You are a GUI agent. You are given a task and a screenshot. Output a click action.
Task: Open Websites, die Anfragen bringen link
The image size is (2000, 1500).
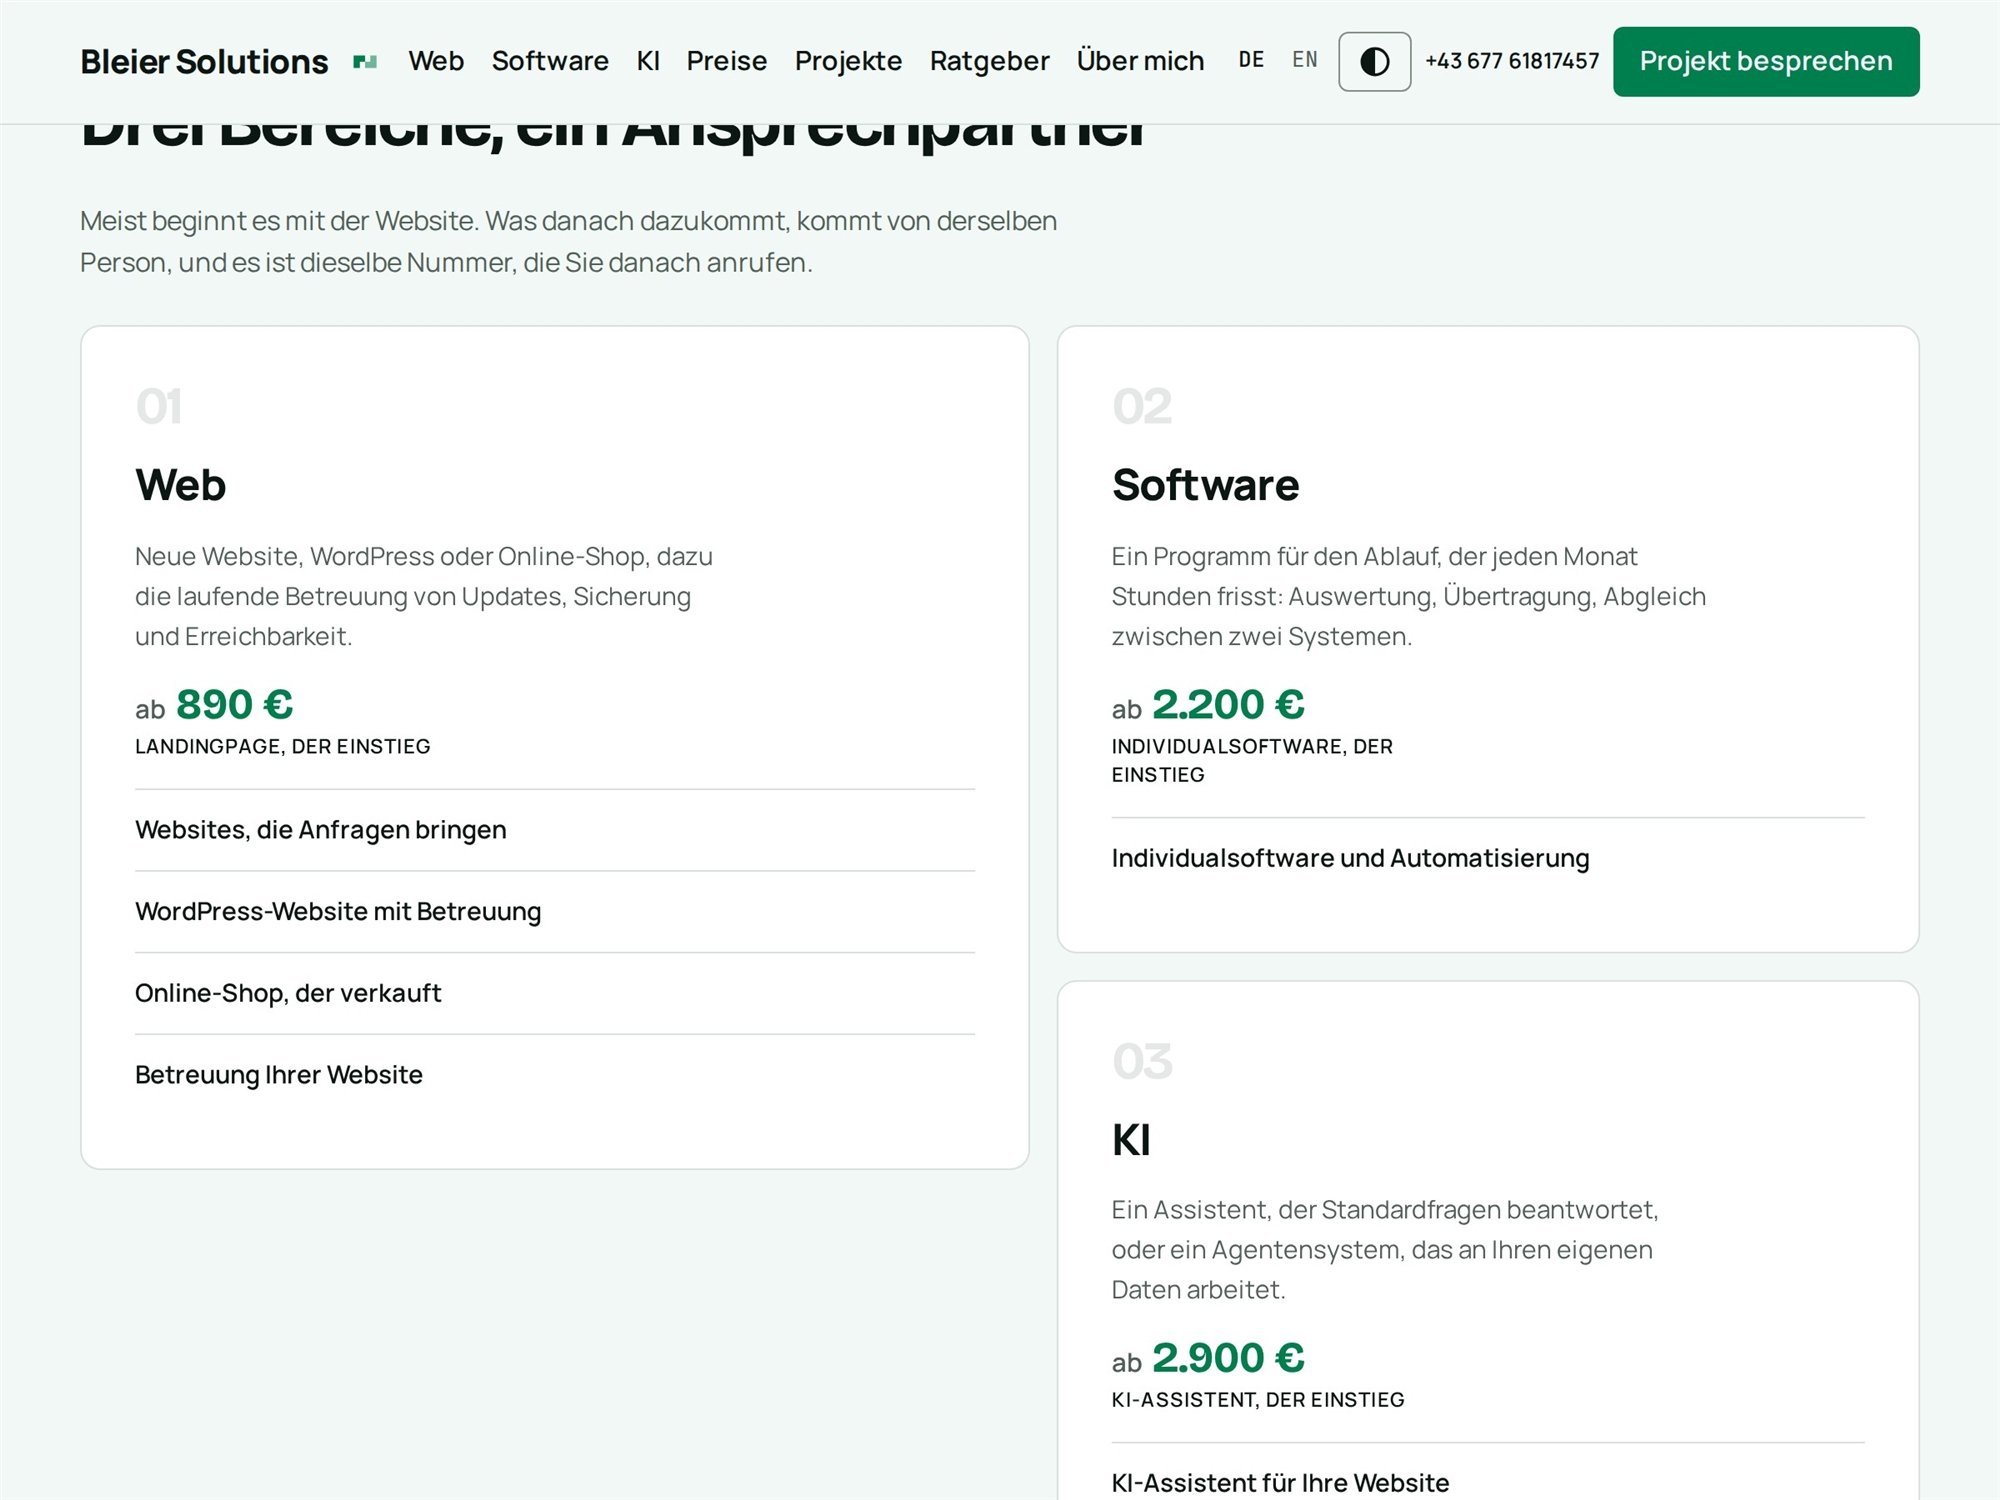[555, 830]
